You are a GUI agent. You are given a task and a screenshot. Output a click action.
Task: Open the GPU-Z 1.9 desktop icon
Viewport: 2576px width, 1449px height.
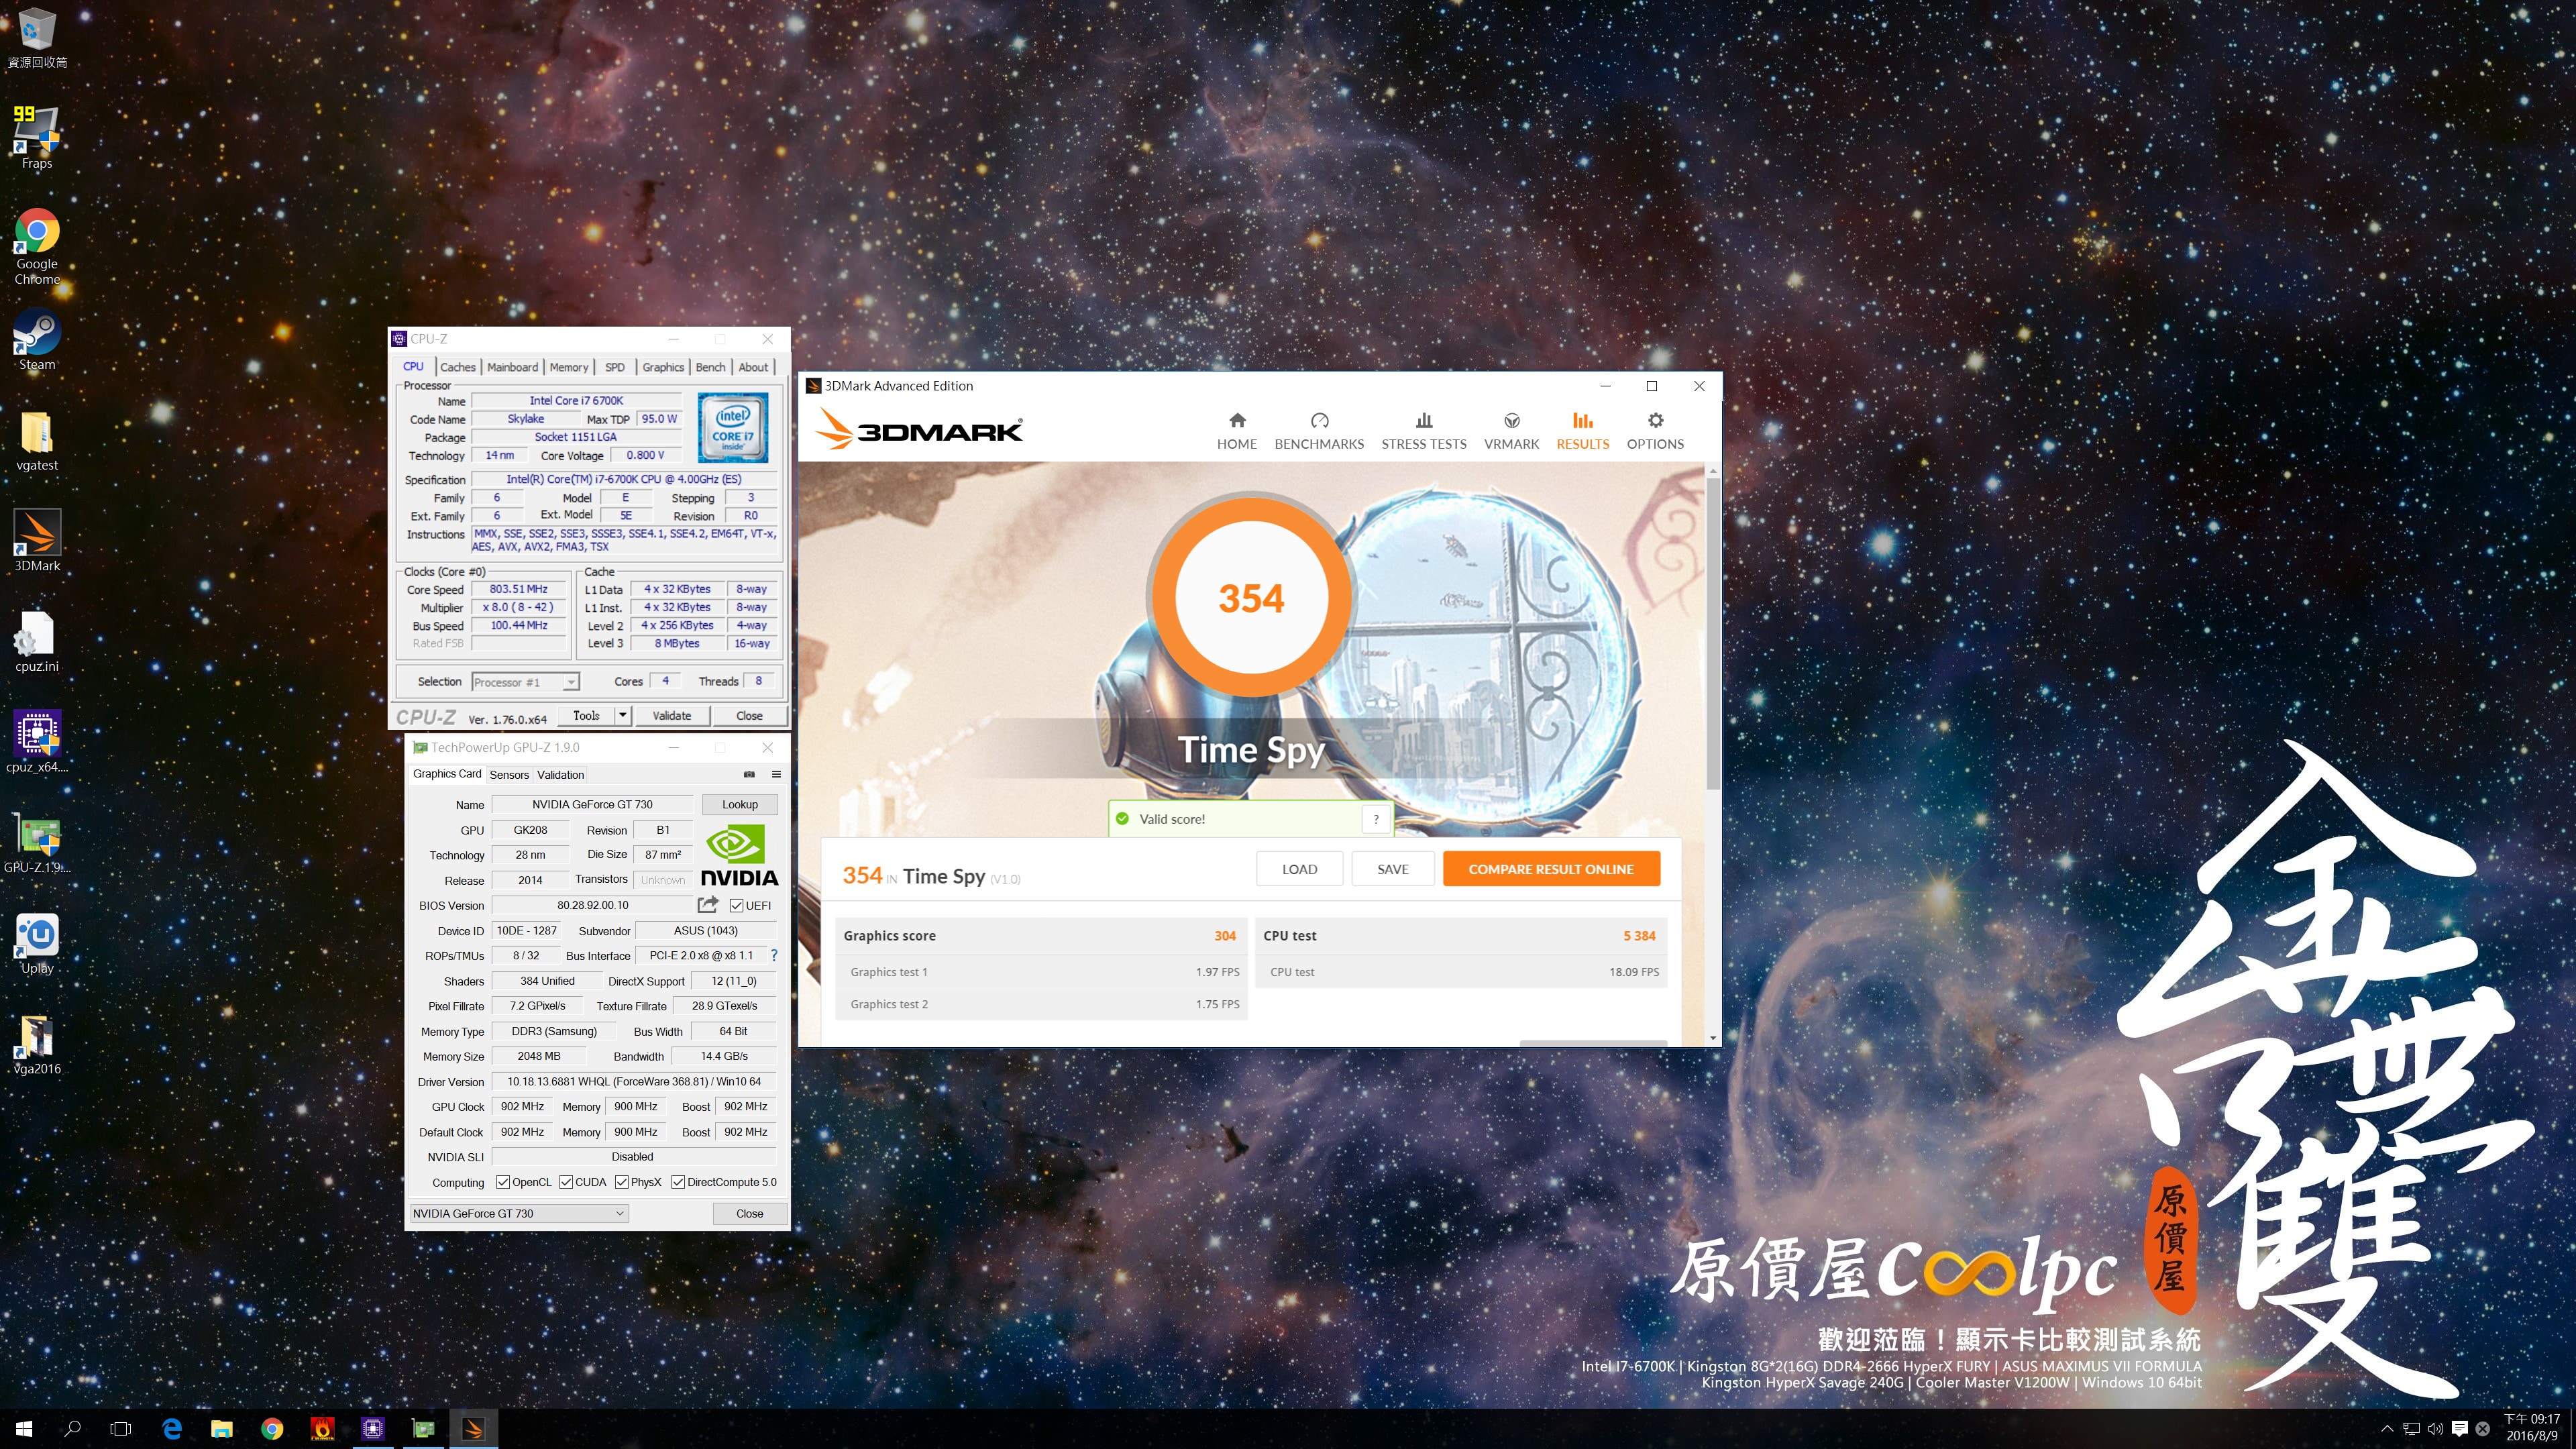coord(37,843)
